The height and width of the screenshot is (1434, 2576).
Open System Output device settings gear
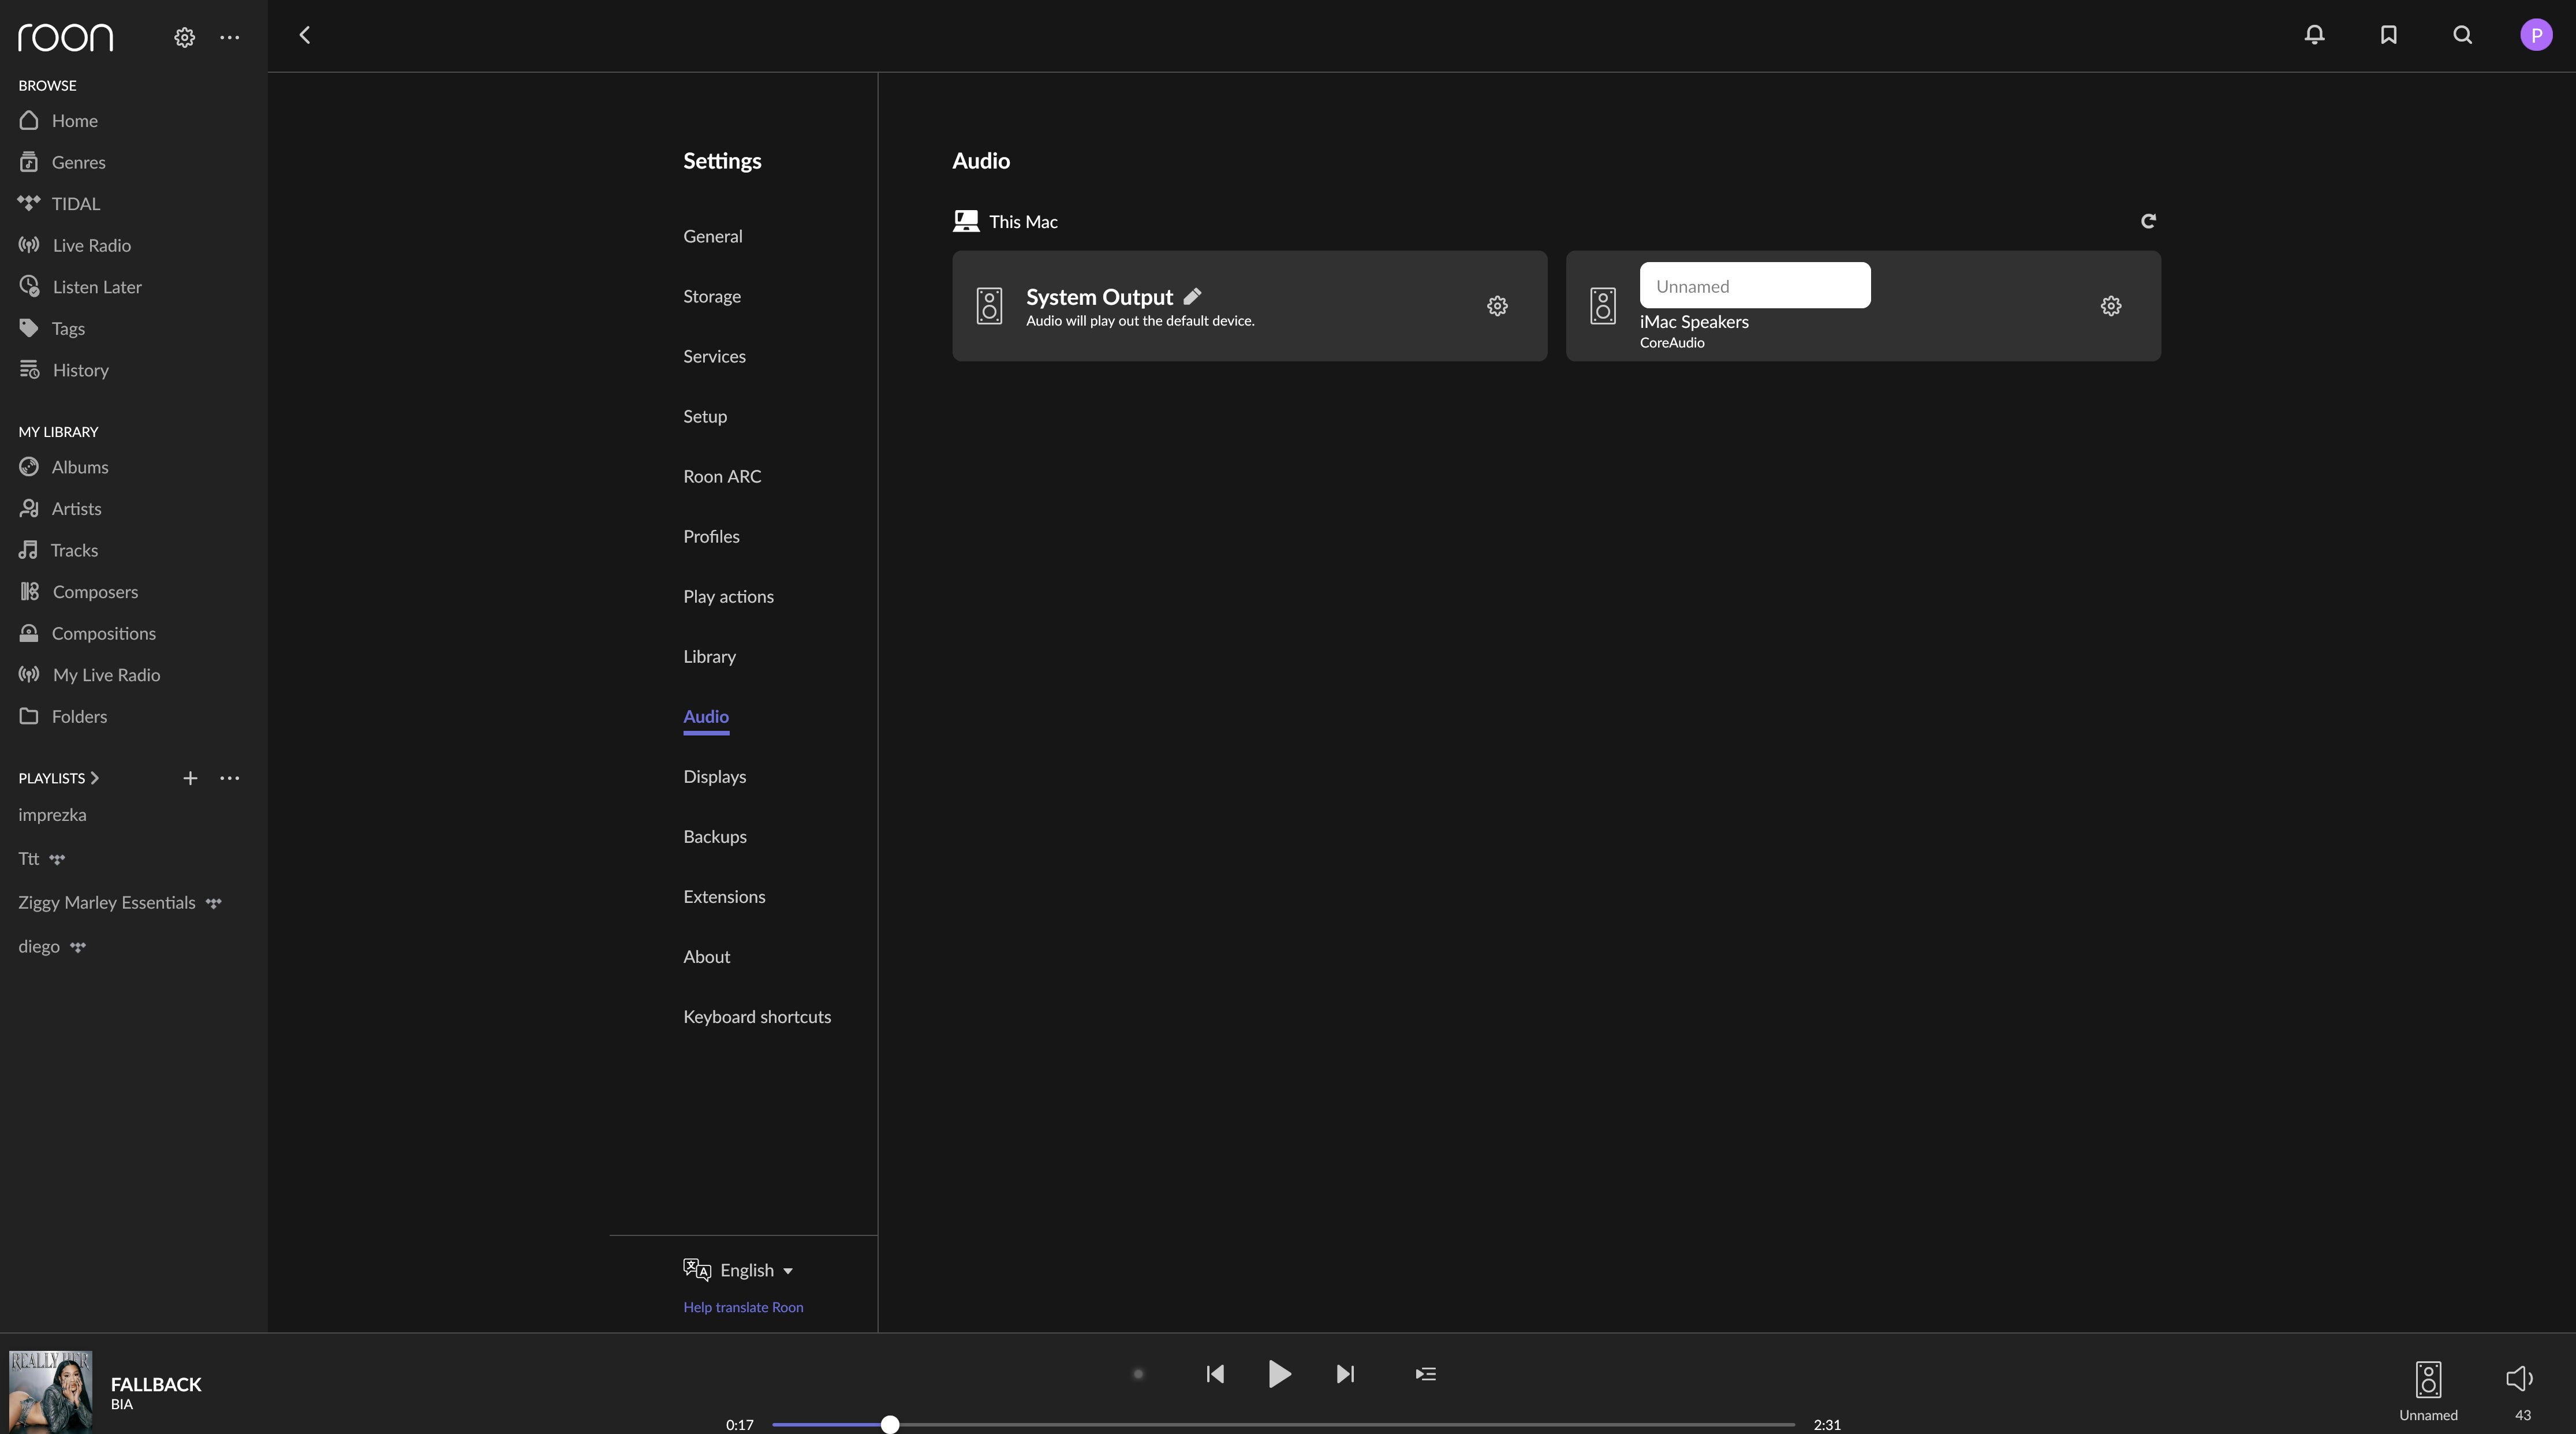tap(1497, 306)
